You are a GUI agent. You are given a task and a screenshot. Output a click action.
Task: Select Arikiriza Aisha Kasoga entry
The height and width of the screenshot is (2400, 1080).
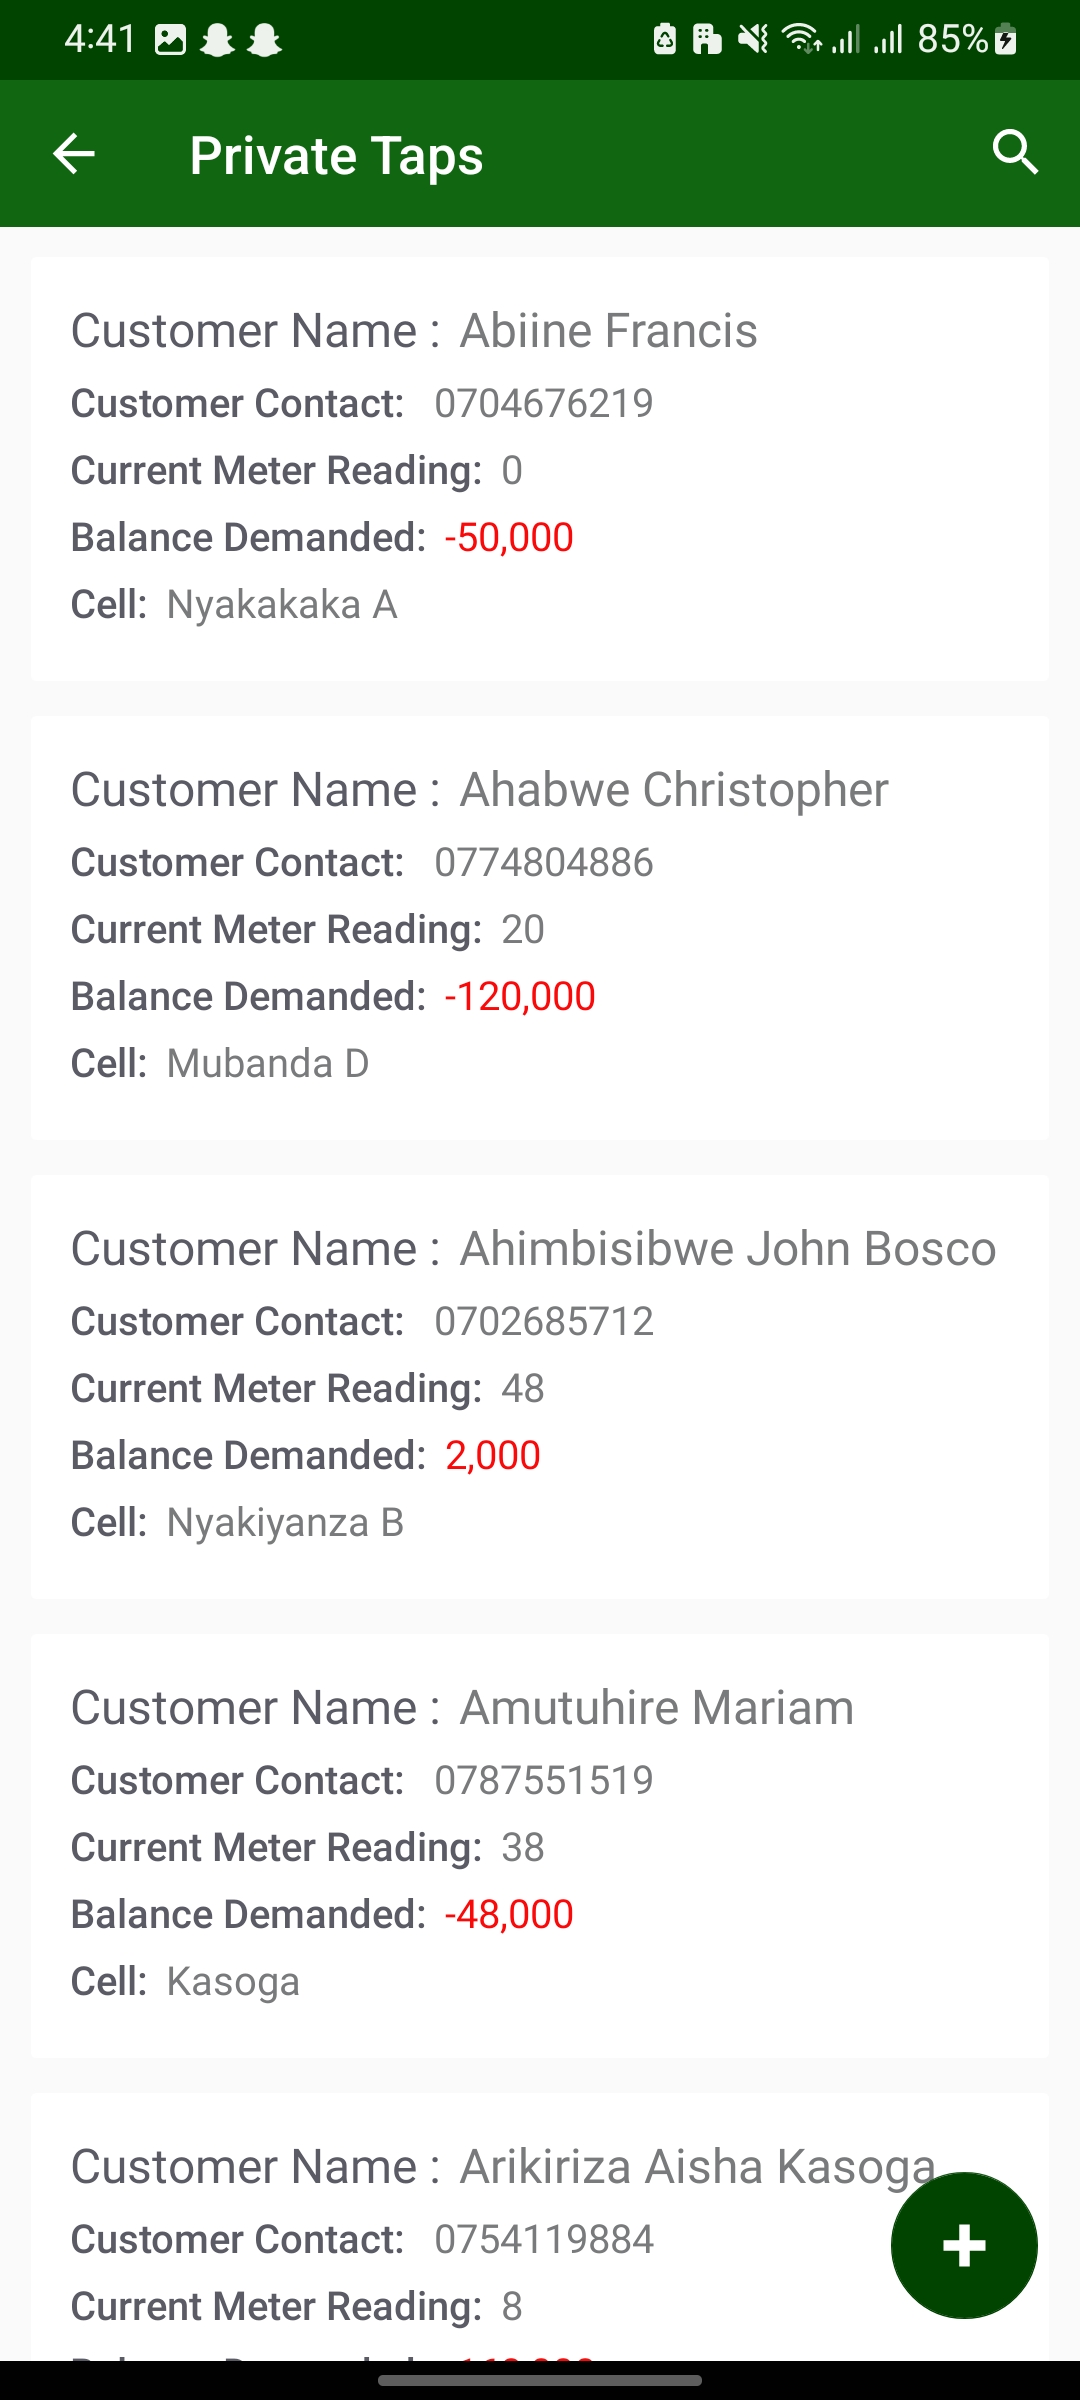[x=502, y=2167]
